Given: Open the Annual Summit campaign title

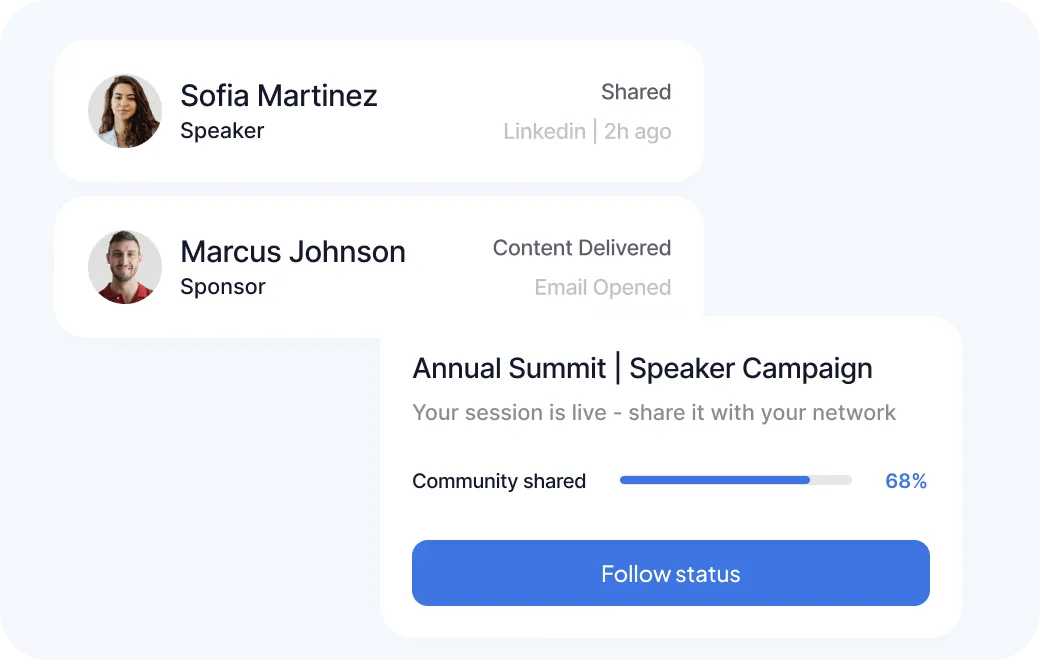Looking at the screenshot, I should click(x=509, y=368).
